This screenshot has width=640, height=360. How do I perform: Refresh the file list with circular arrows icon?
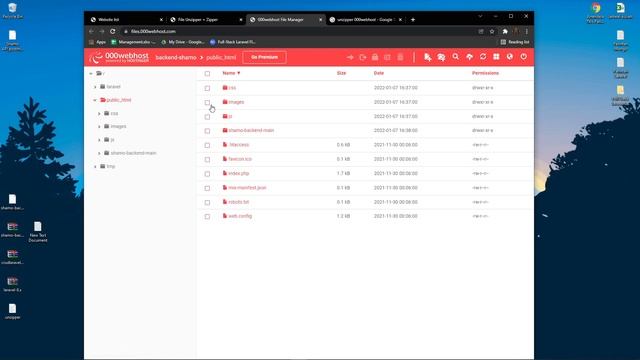click(483, 57)
